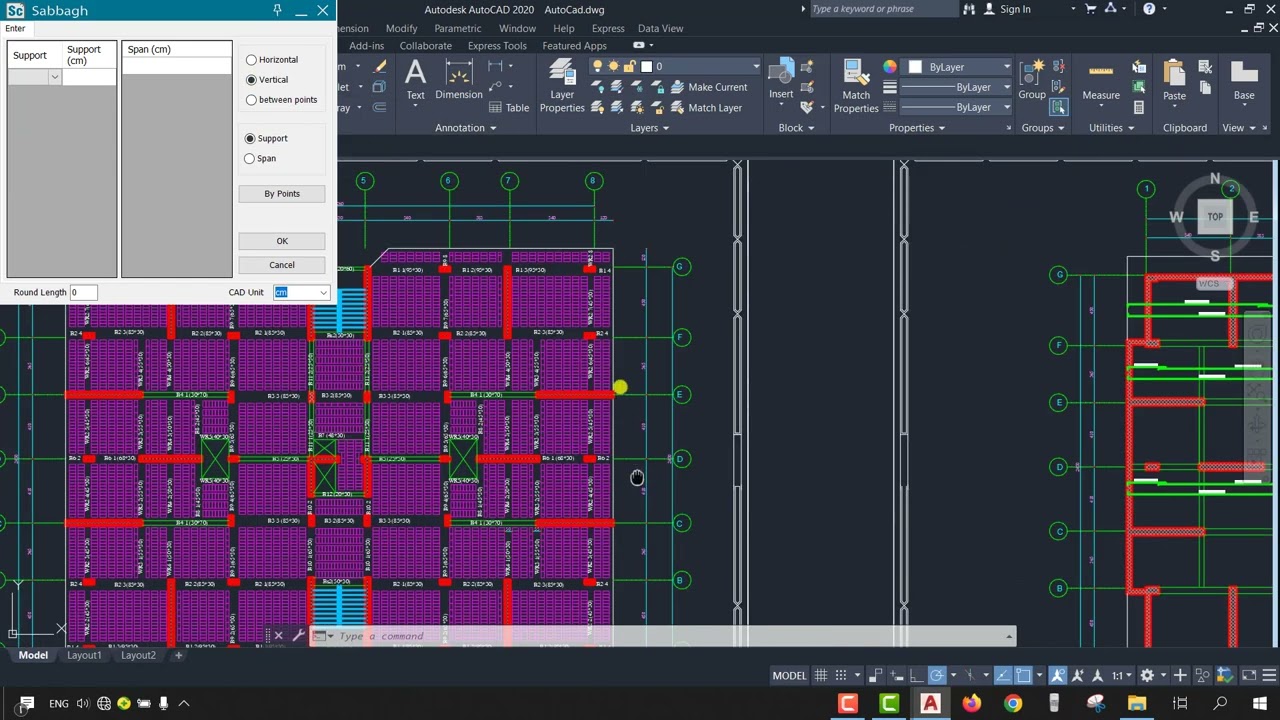Open the Insert block tool
Image resolution: width=1280 pixels, height=720 pixels.
(781, 80)
